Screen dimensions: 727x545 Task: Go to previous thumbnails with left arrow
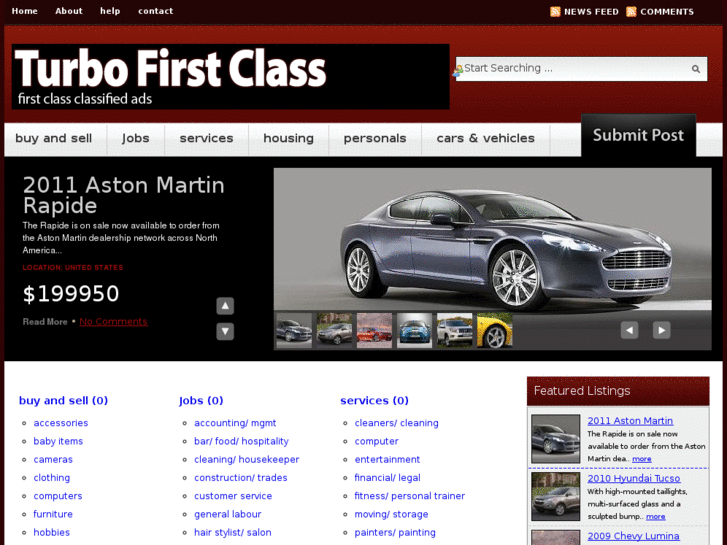[x=629, y=330]
